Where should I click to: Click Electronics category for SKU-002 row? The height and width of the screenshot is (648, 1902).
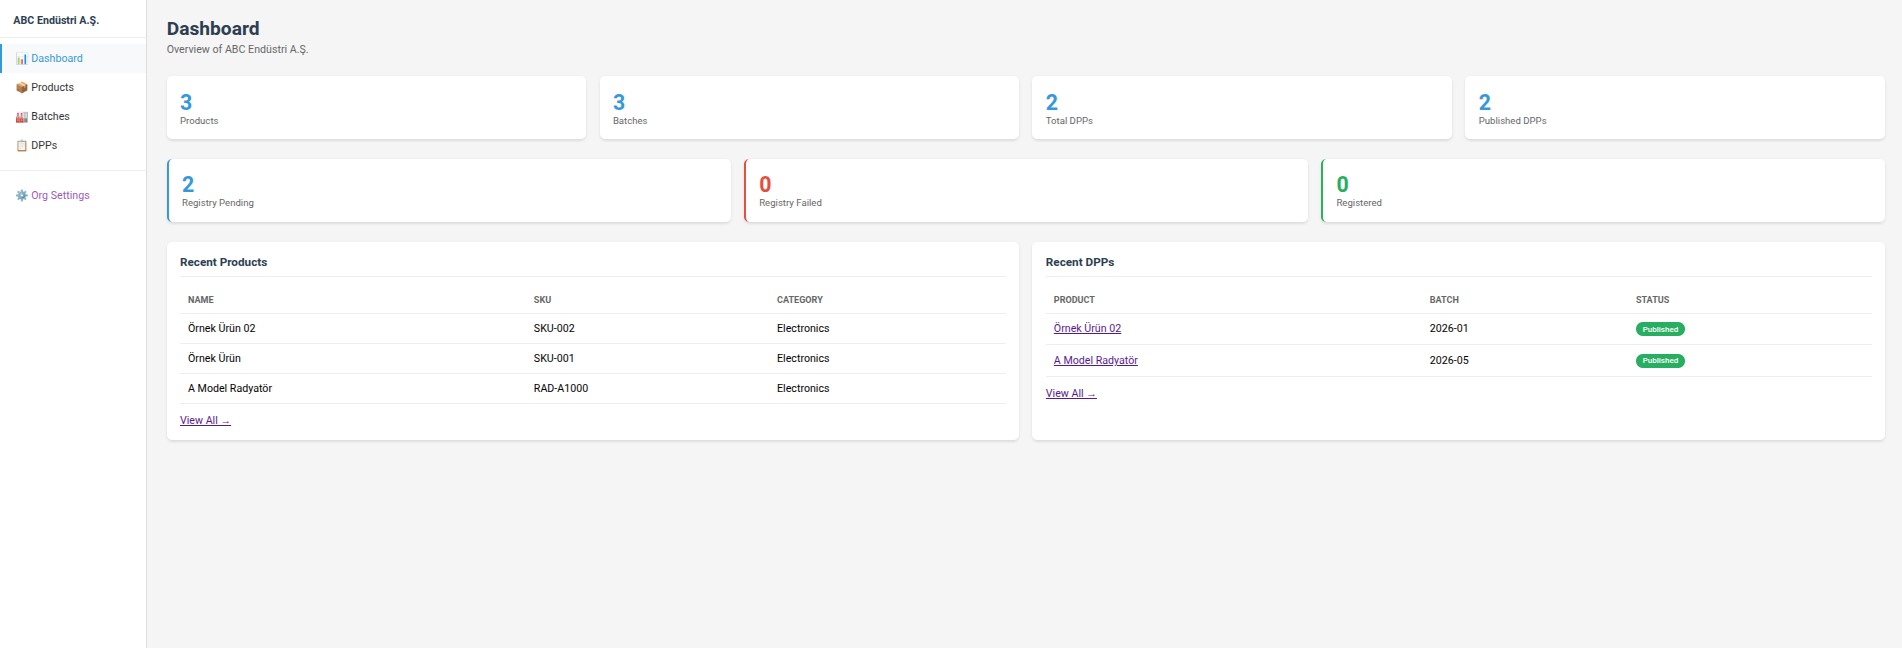(x=803, y=328)
